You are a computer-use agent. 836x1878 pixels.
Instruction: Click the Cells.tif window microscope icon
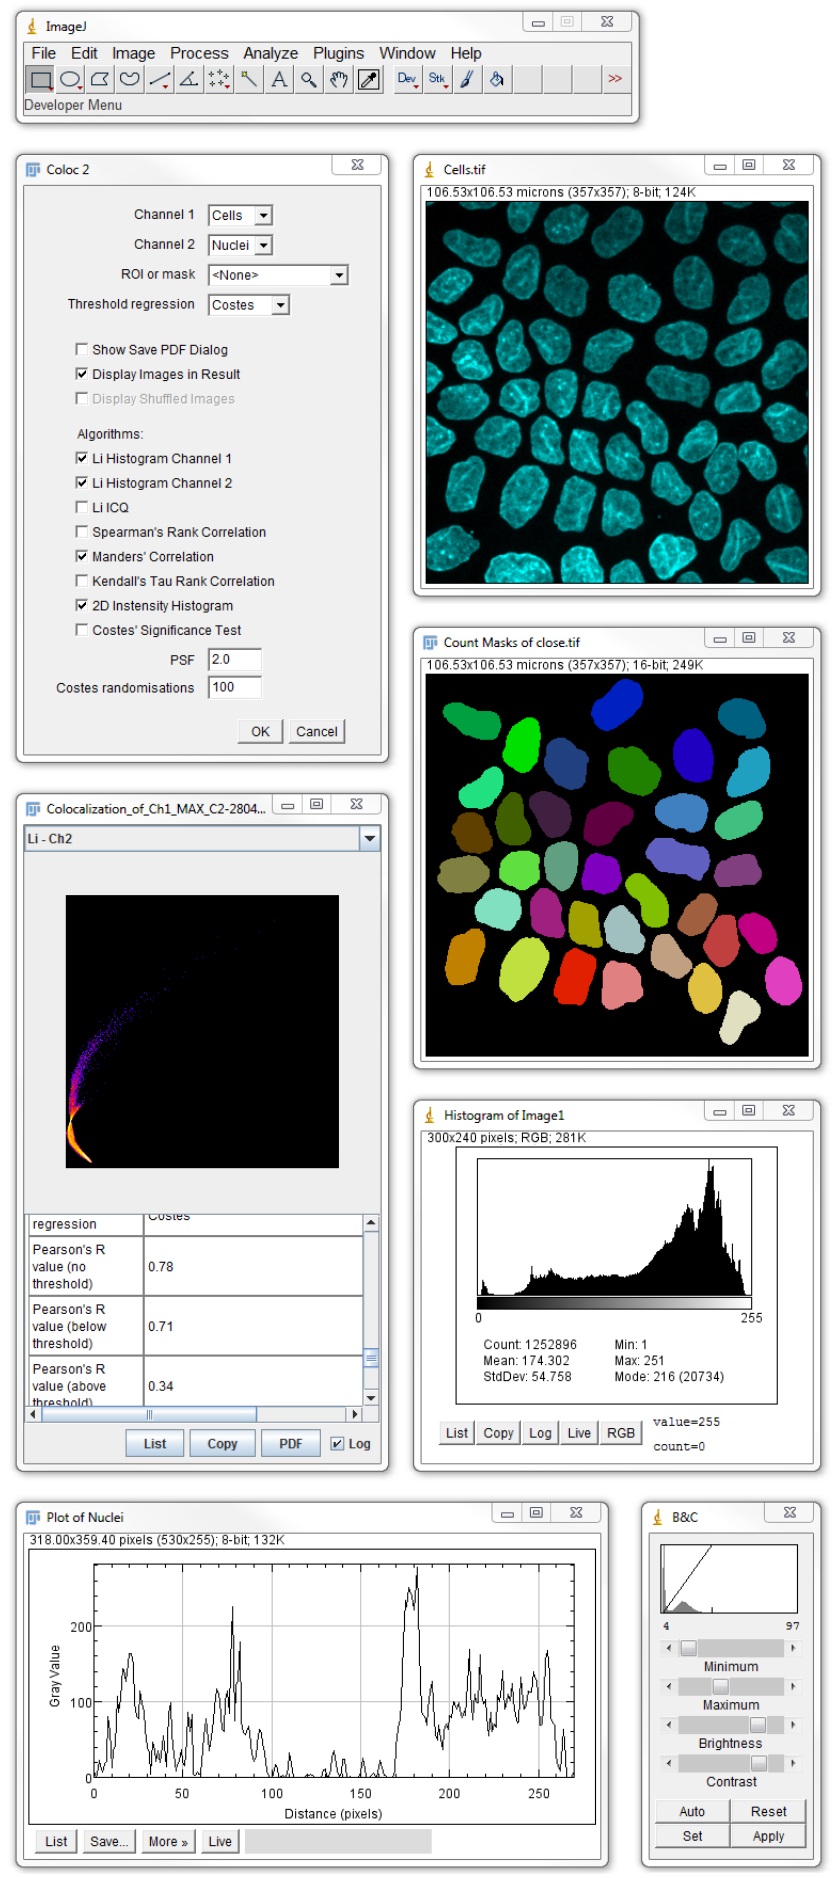[430, 169]
